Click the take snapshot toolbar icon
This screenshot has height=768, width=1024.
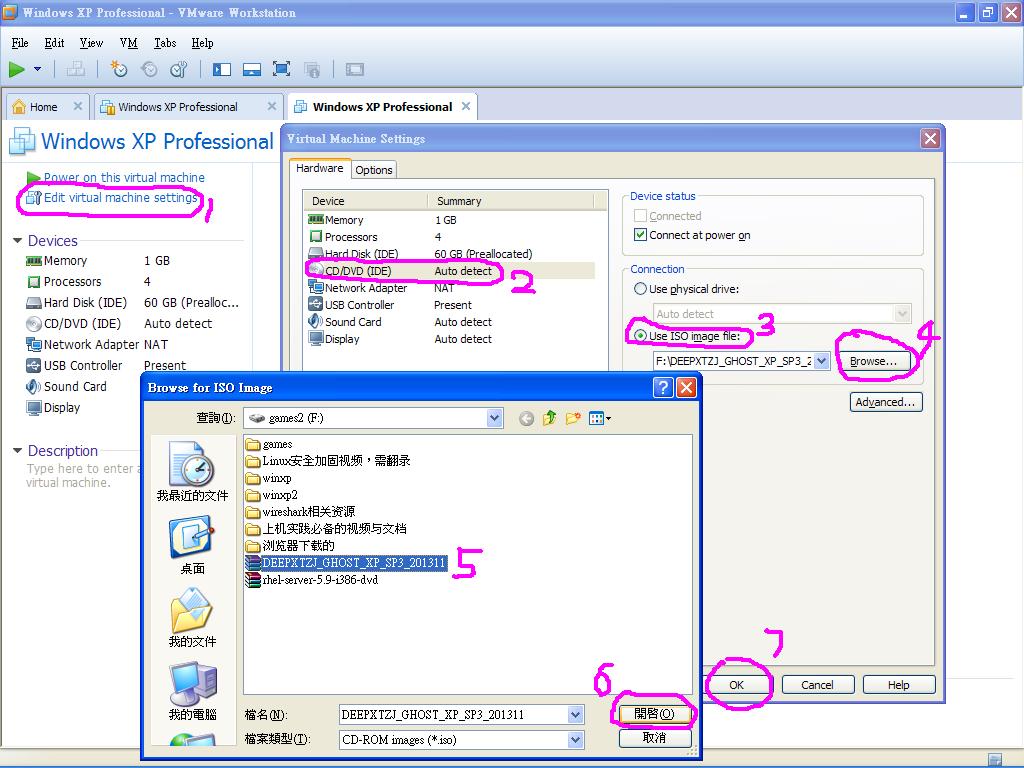pyautogui.click(x=119, y=69)
